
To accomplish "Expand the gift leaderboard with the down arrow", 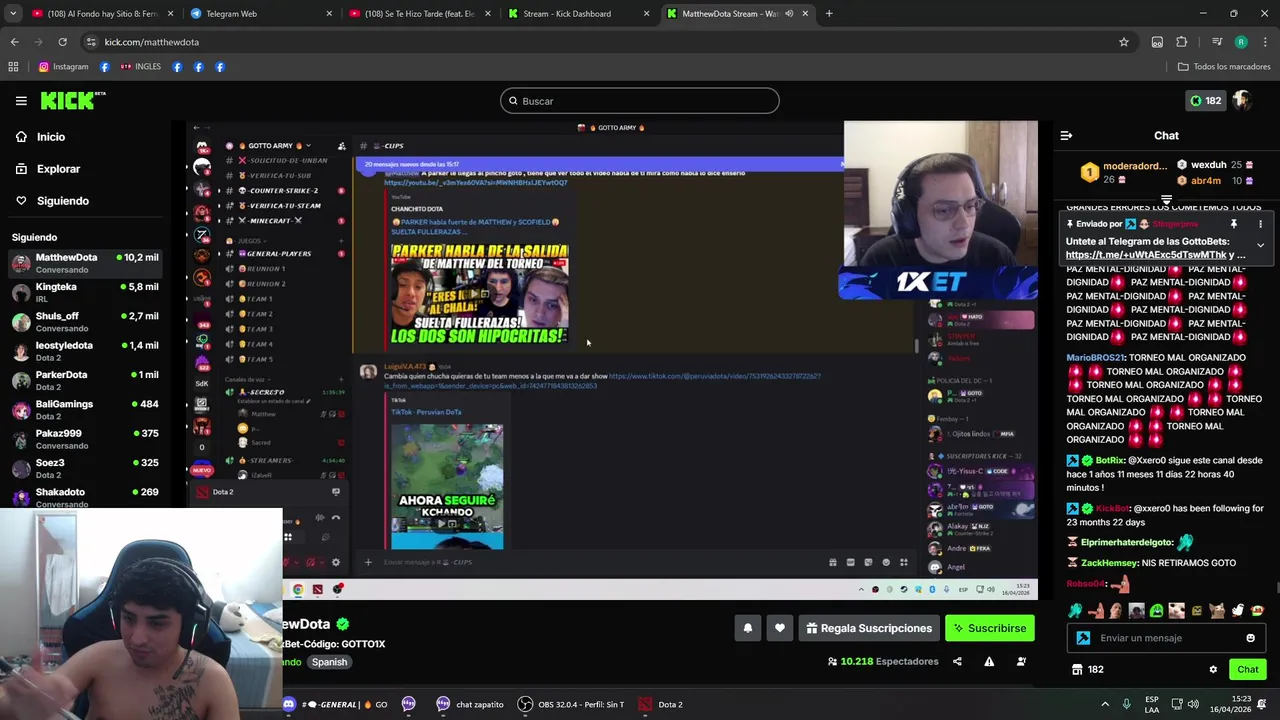I will coord(1166,199).
